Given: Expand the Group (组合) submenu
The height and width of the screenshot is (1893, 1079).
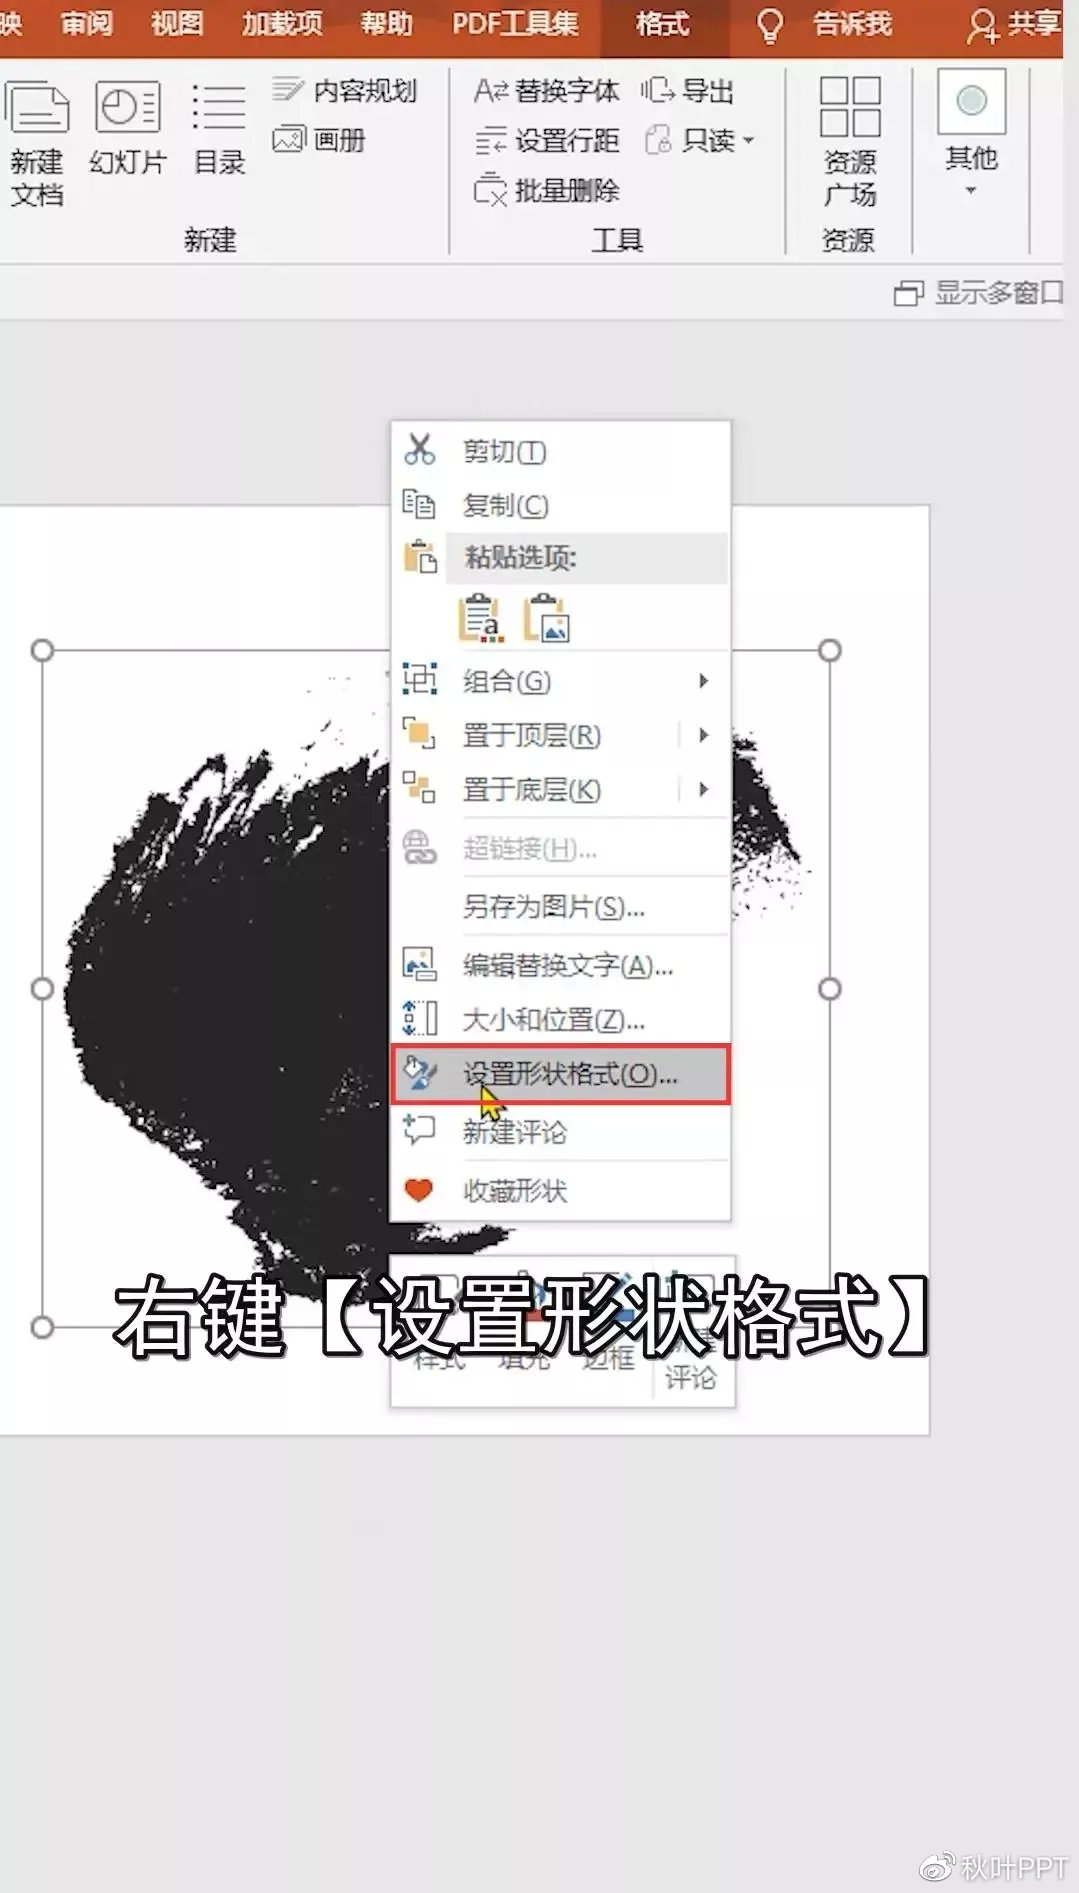Looking at the screenshot, I should point(560,681).
